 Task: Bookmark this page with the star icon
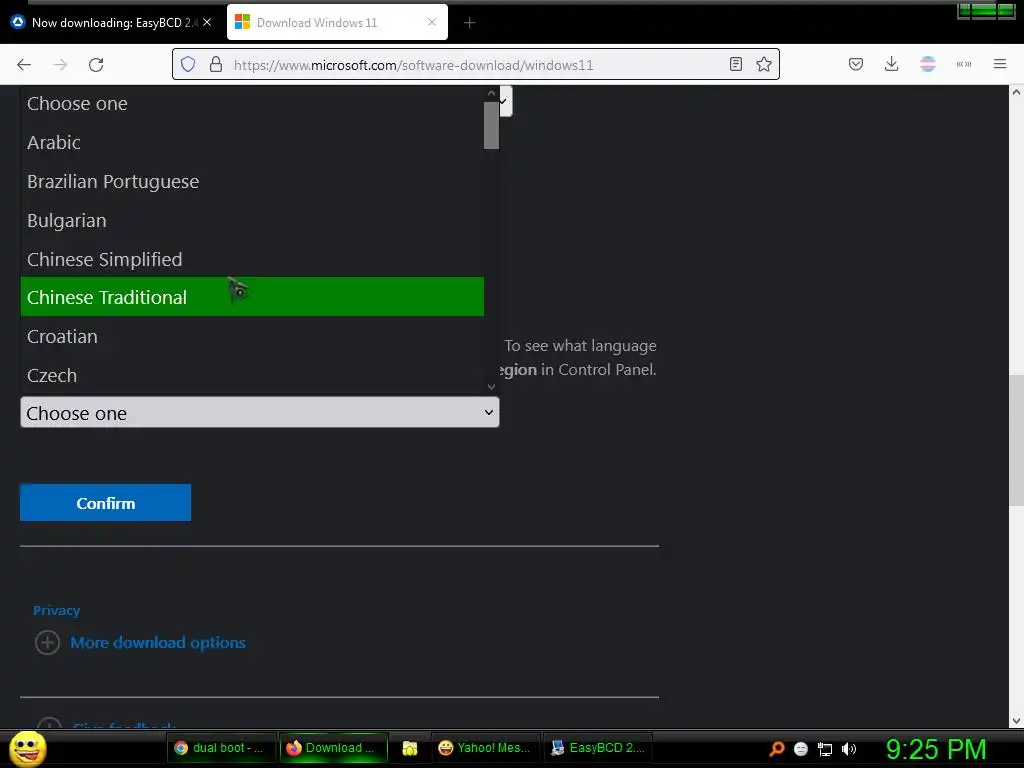(x=764, y=64)
